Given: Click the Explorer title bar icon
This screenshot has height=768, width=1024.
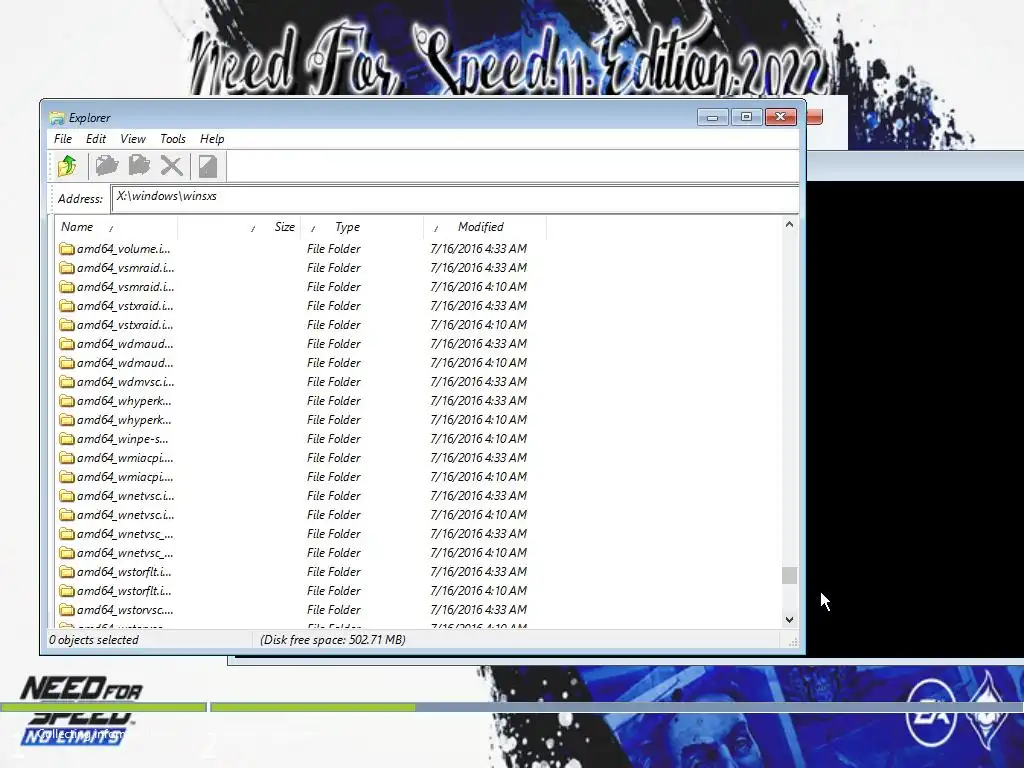Looking at the screenshot, I should pyautogui.click(x=57, y=118).
